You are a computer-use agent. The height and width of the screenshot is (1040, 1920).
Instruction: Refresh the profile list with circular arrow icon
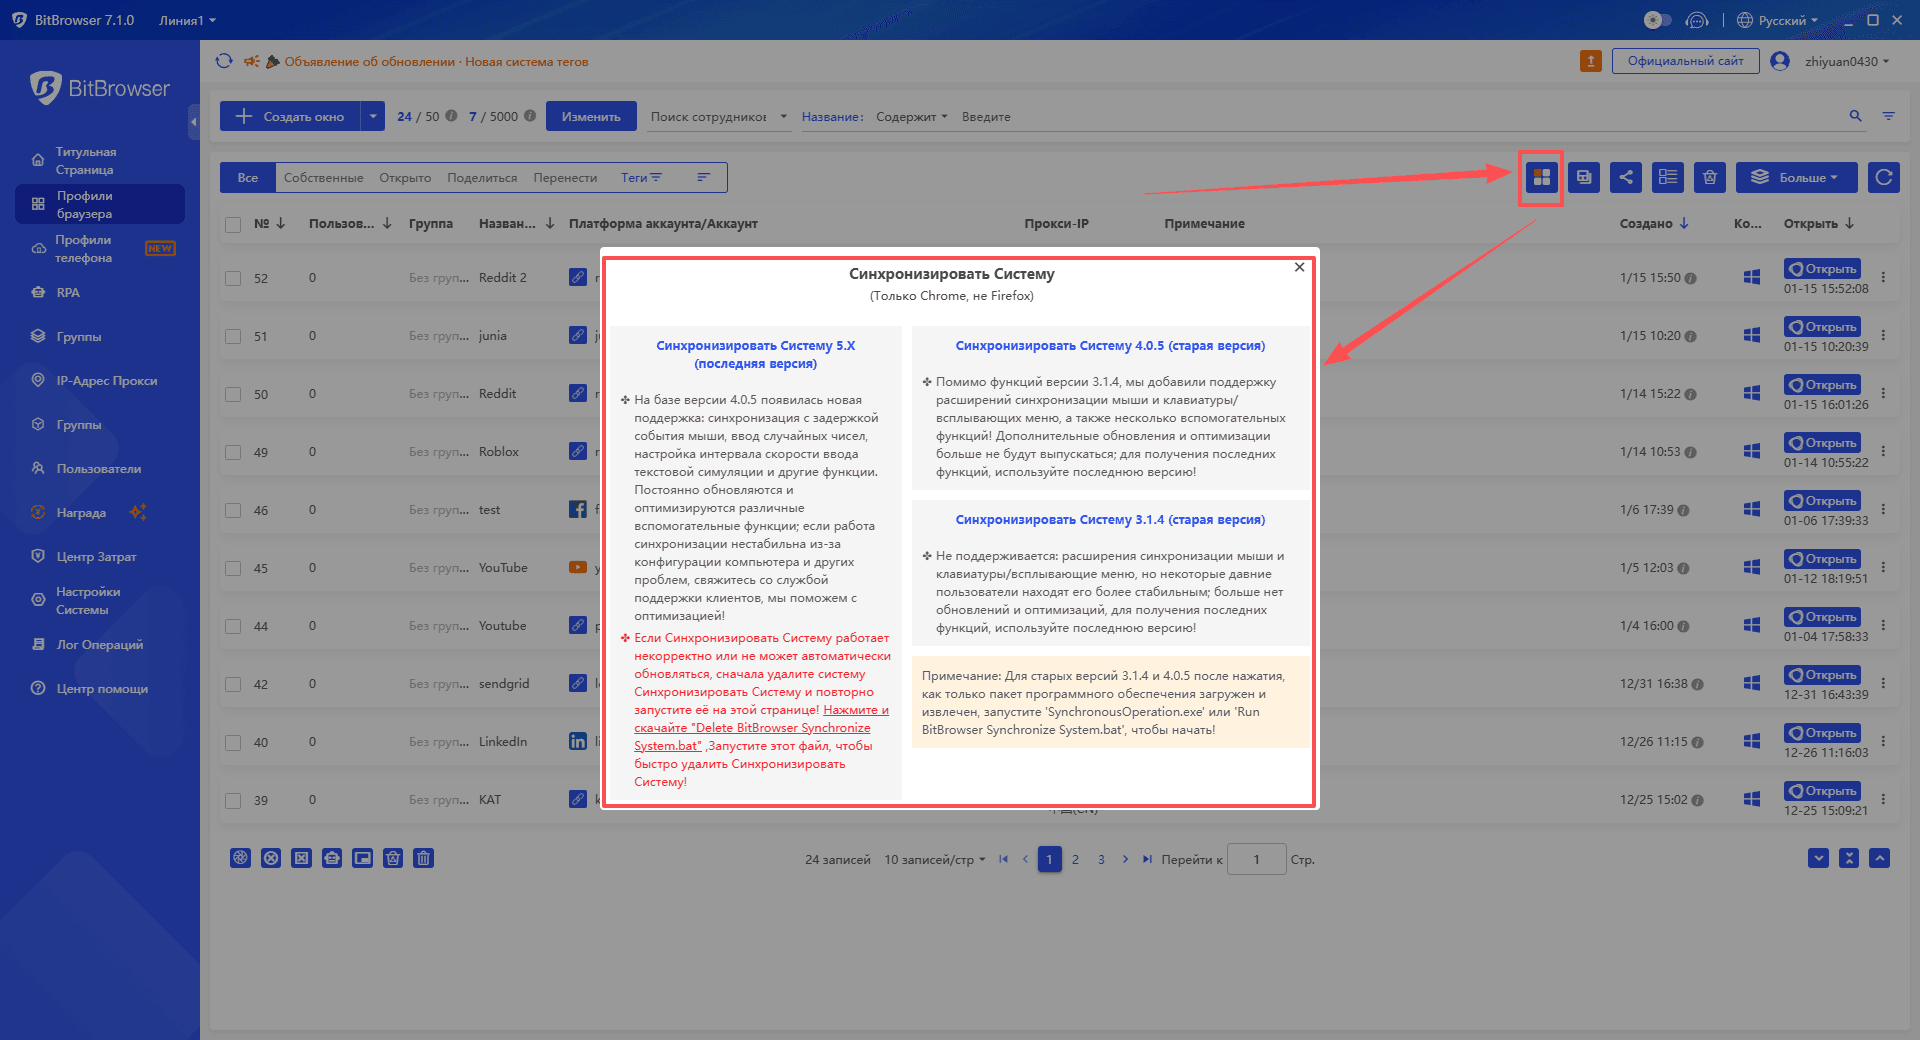(x=1883, y=177)
